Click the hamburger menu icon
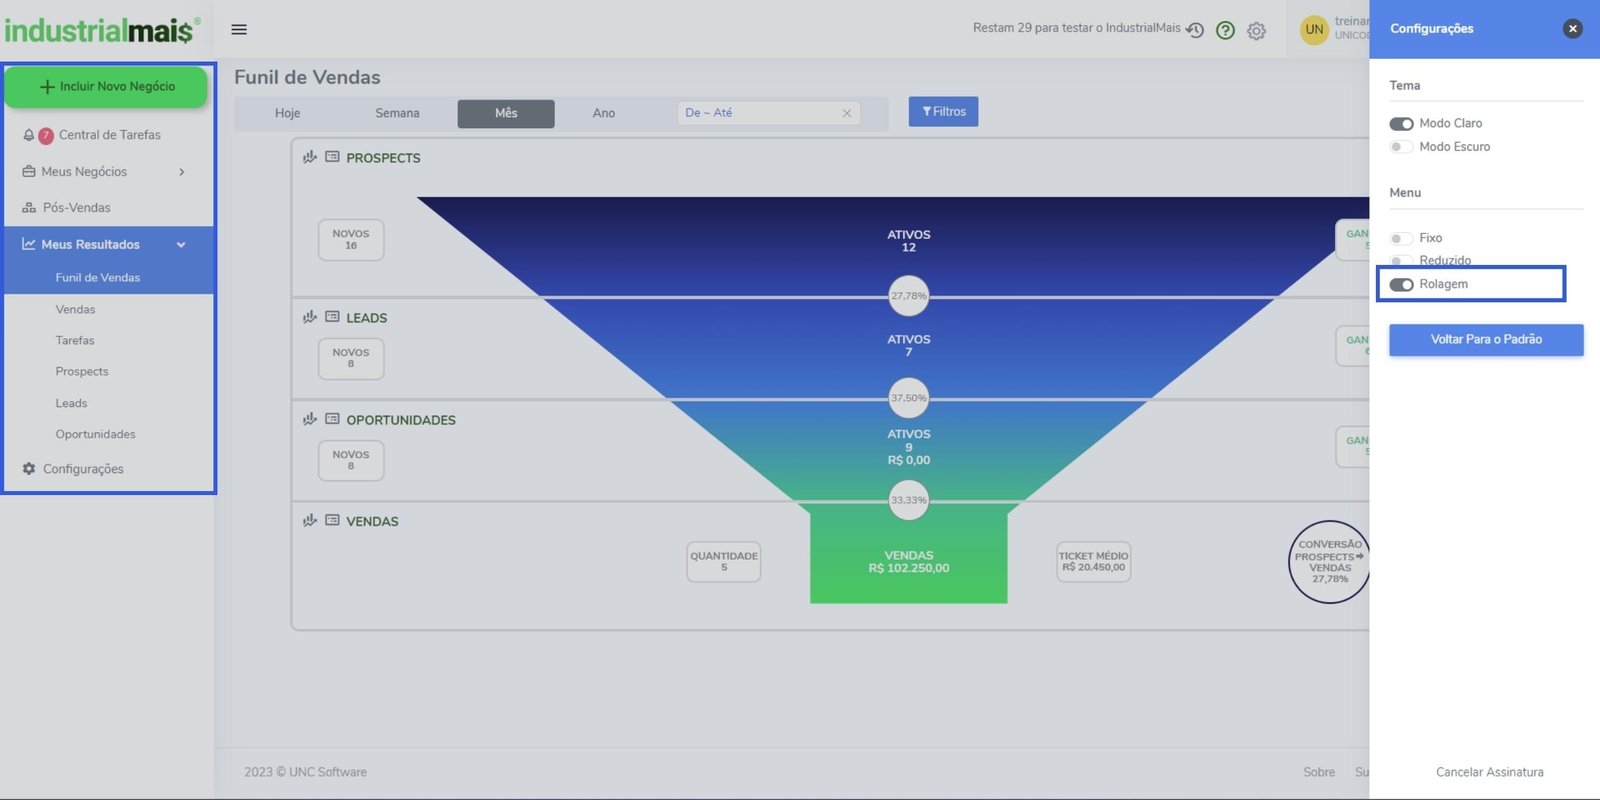Viewport: 1600px width, 800px height. coord(239,29)
